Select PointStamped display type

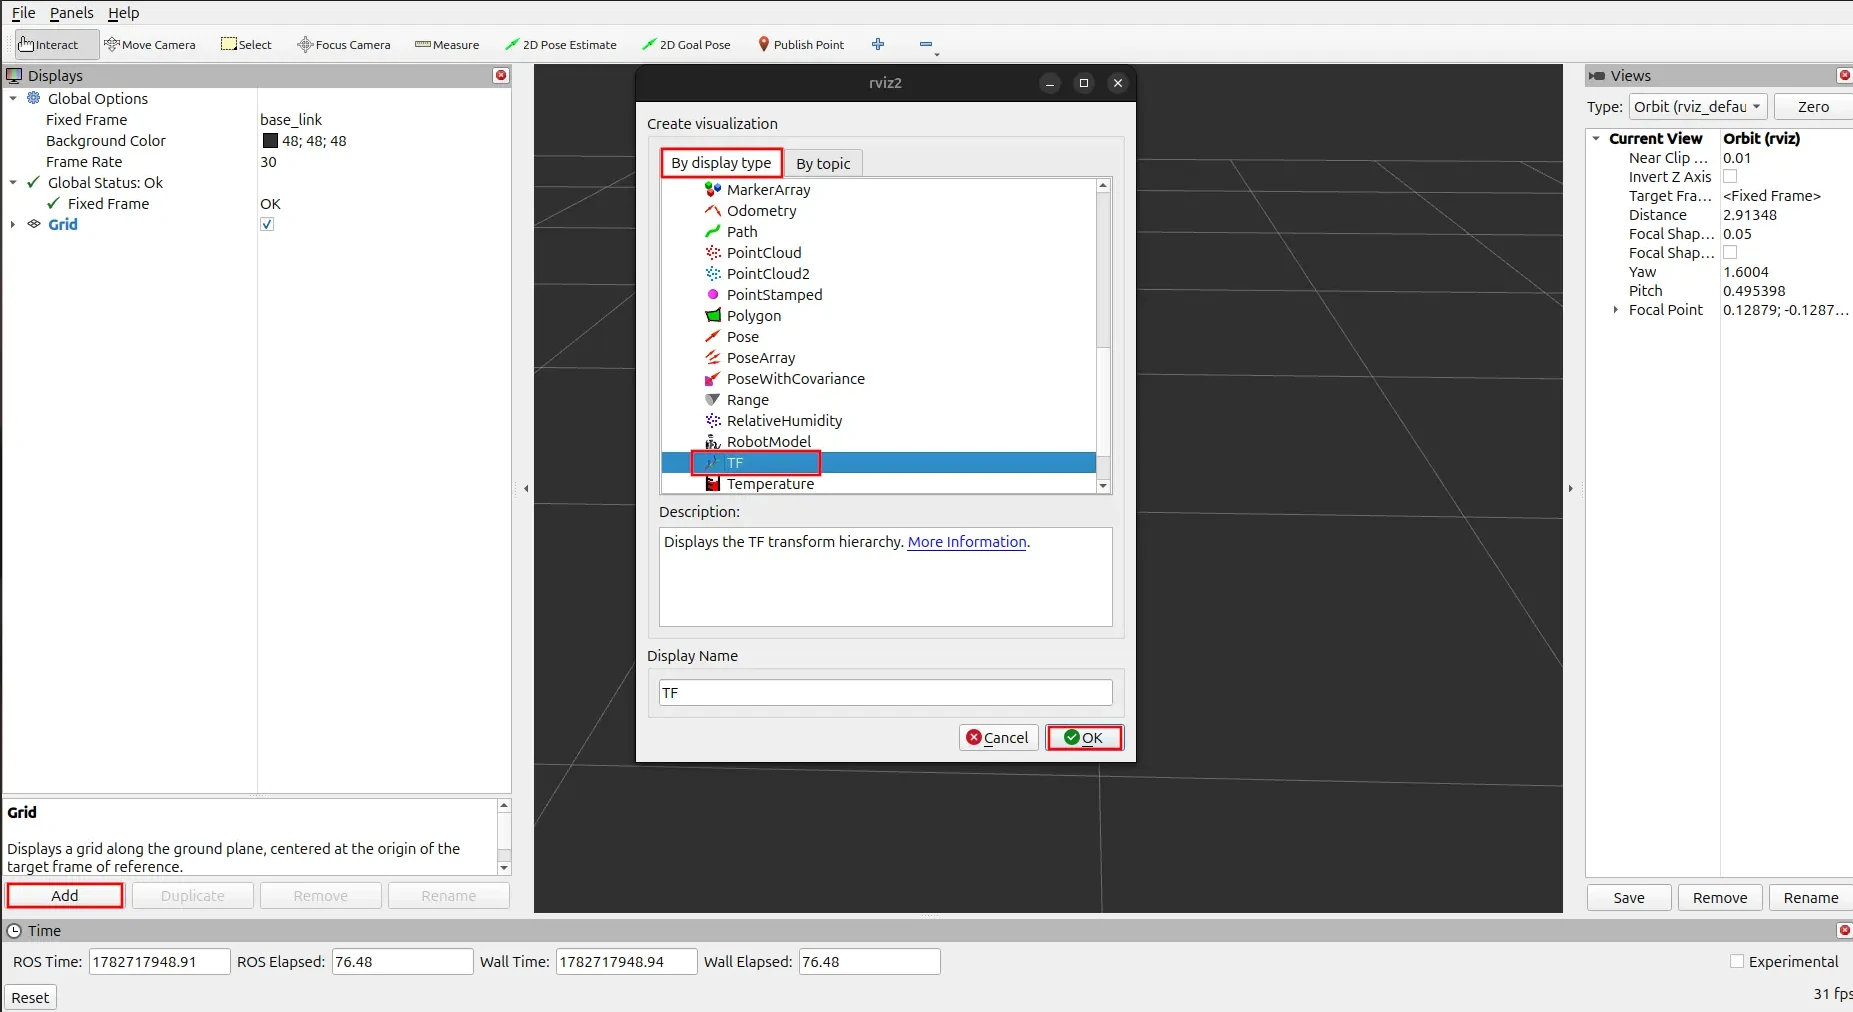(x=774, y=295)
